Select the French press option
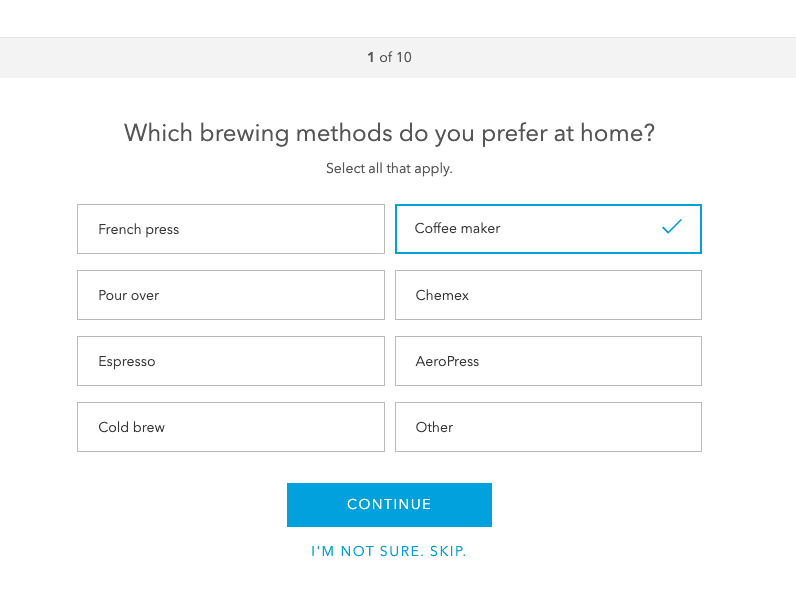 (230, 229)
